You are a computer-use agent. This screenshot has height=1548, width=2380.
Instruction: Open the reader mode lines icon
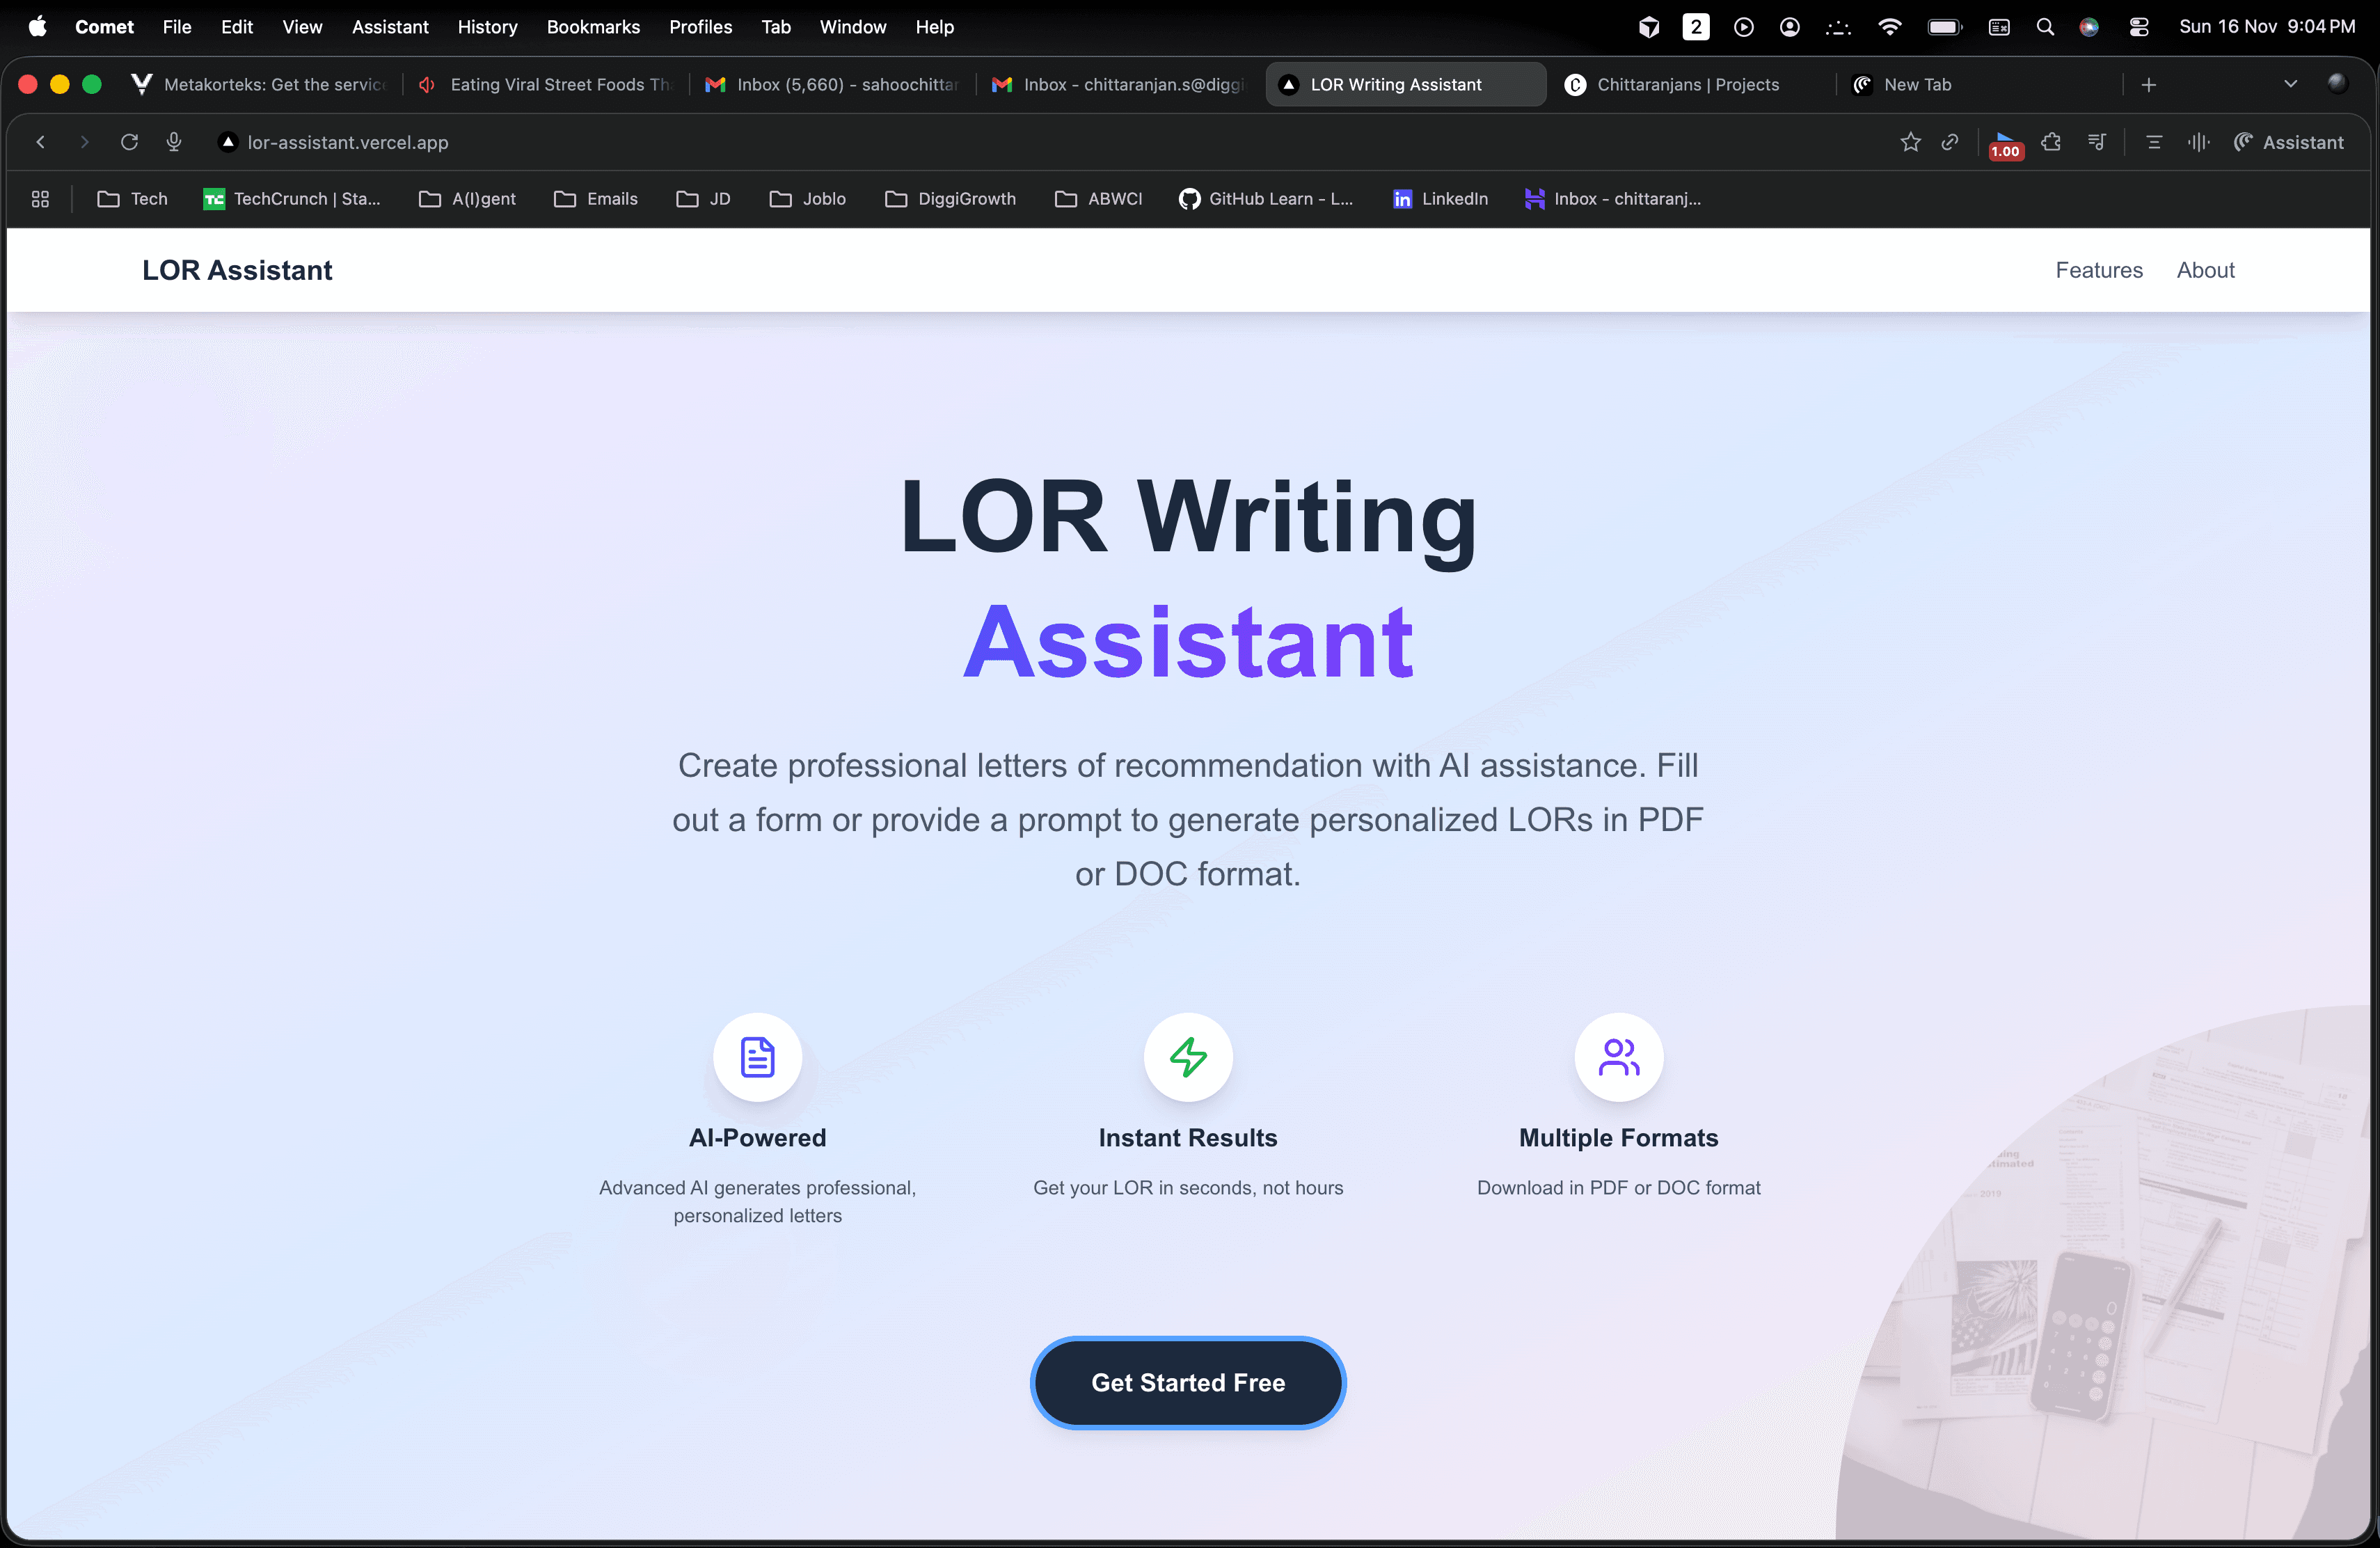(2154, 142)
